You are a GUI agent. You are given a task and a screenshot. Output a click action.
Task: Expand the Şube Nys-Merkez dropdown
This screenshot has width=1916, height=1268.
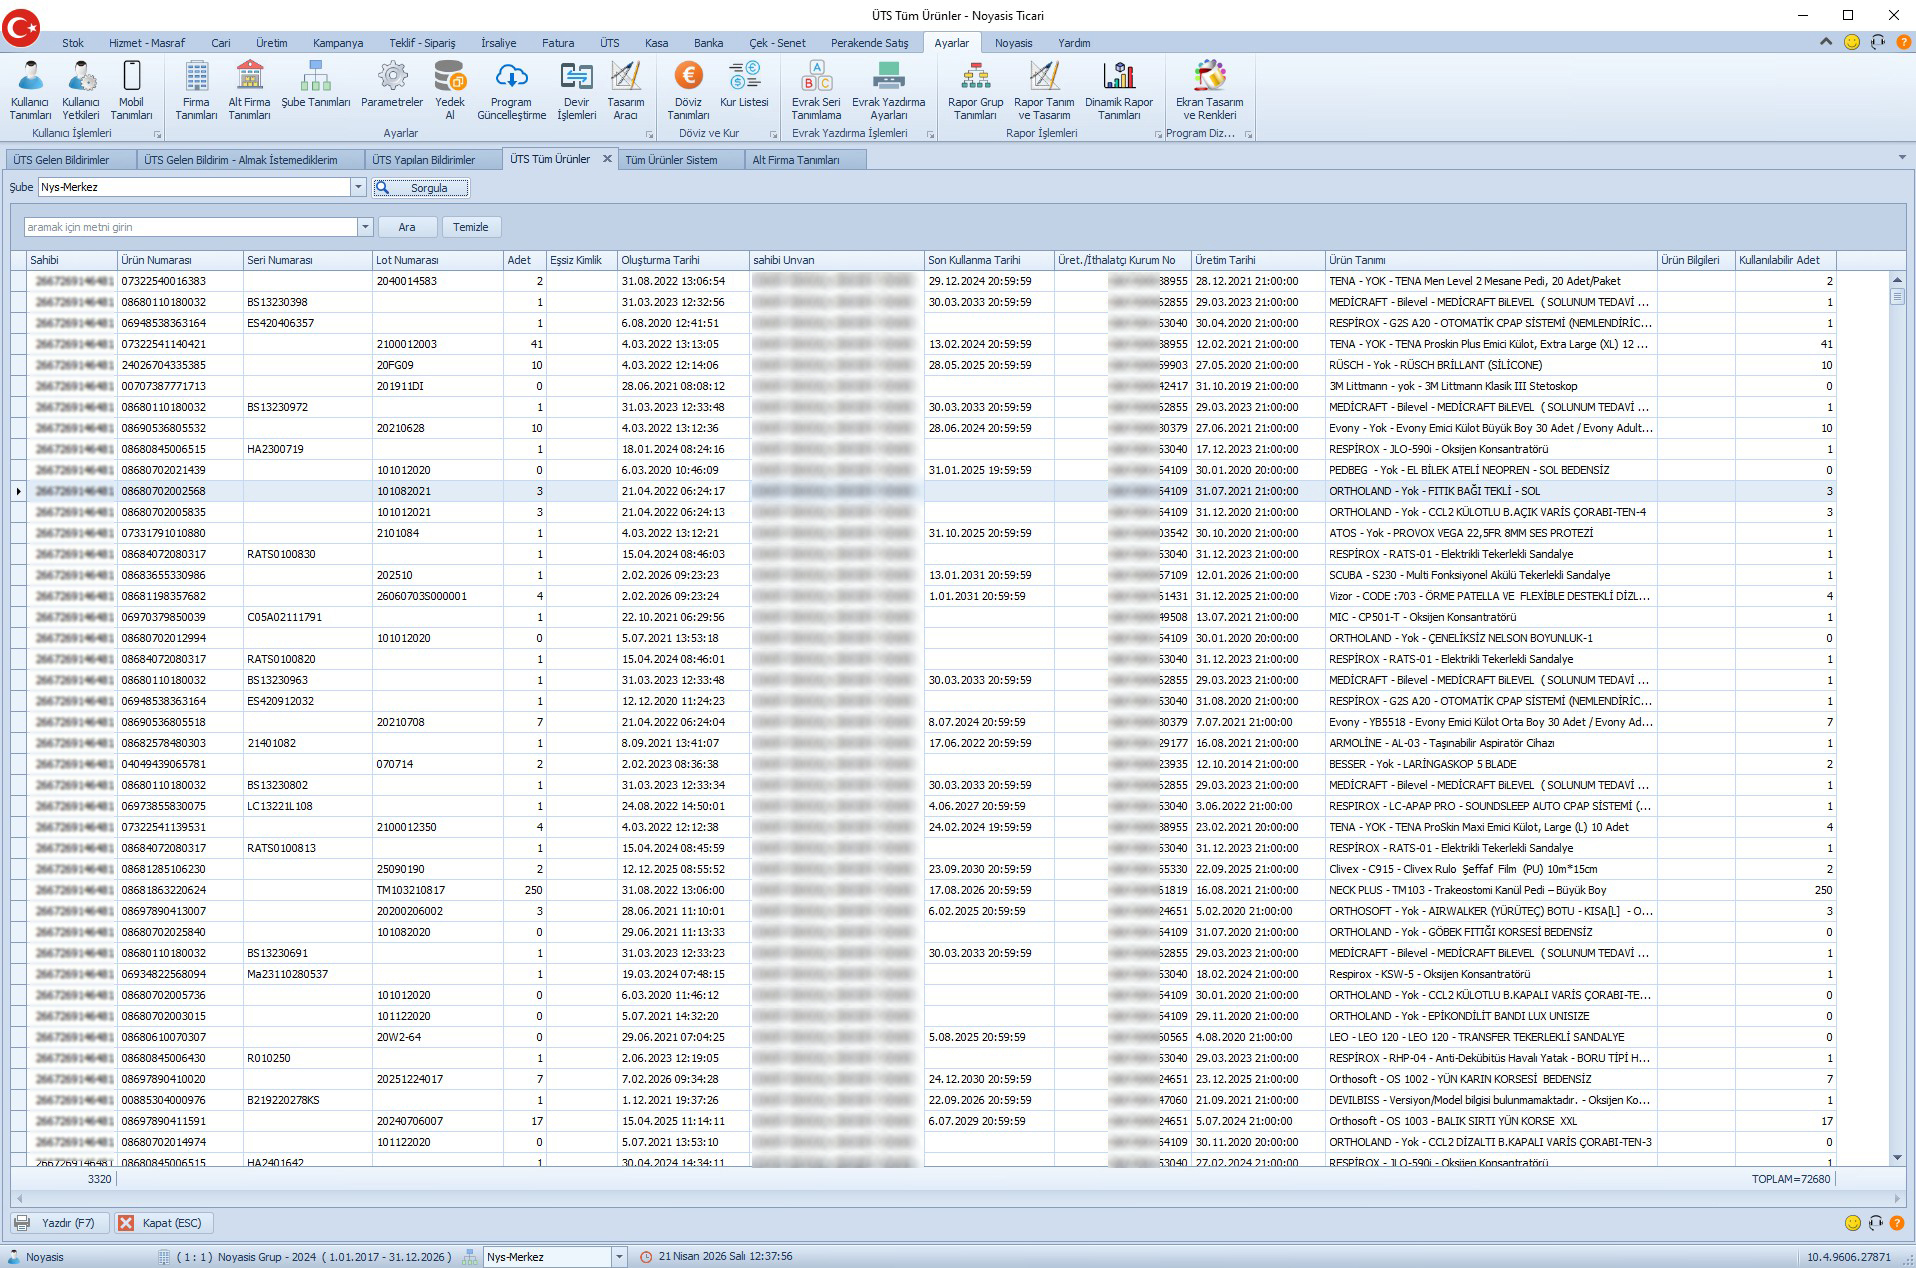(x=358, y=188)
